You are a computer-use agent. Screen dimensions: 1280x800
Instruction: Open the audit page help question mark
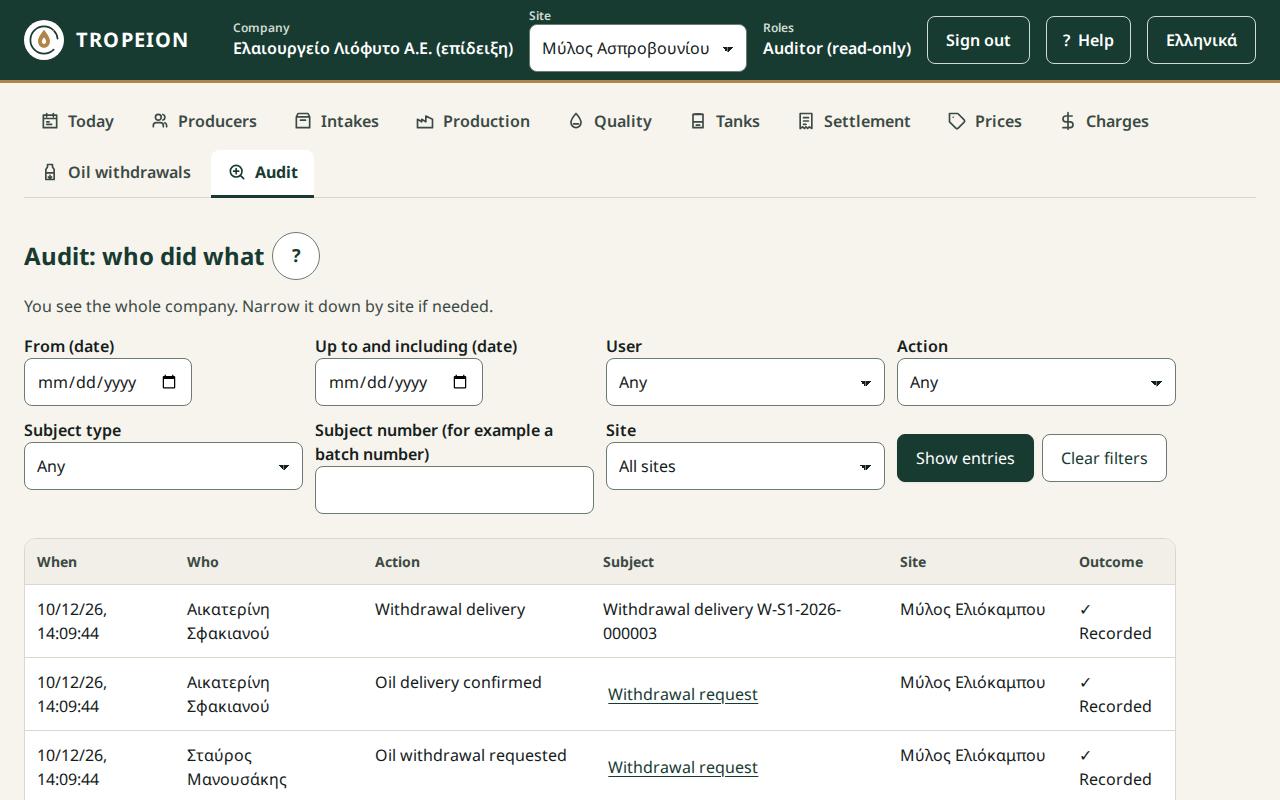pos(296,256)
